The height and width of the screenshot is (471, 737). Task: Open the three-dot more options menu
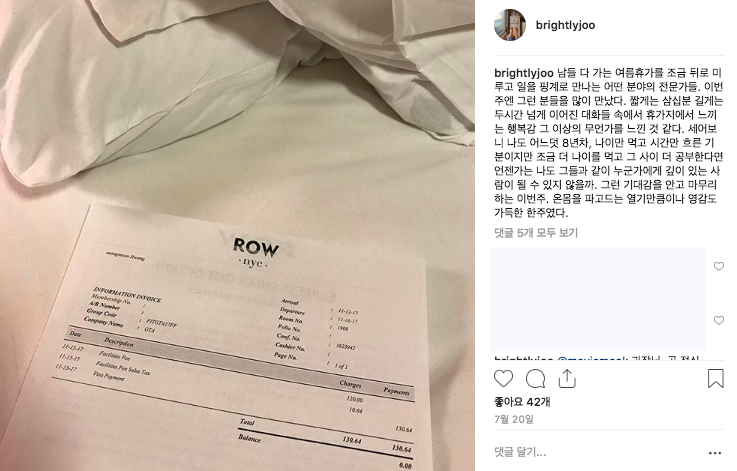click(715, 453)
